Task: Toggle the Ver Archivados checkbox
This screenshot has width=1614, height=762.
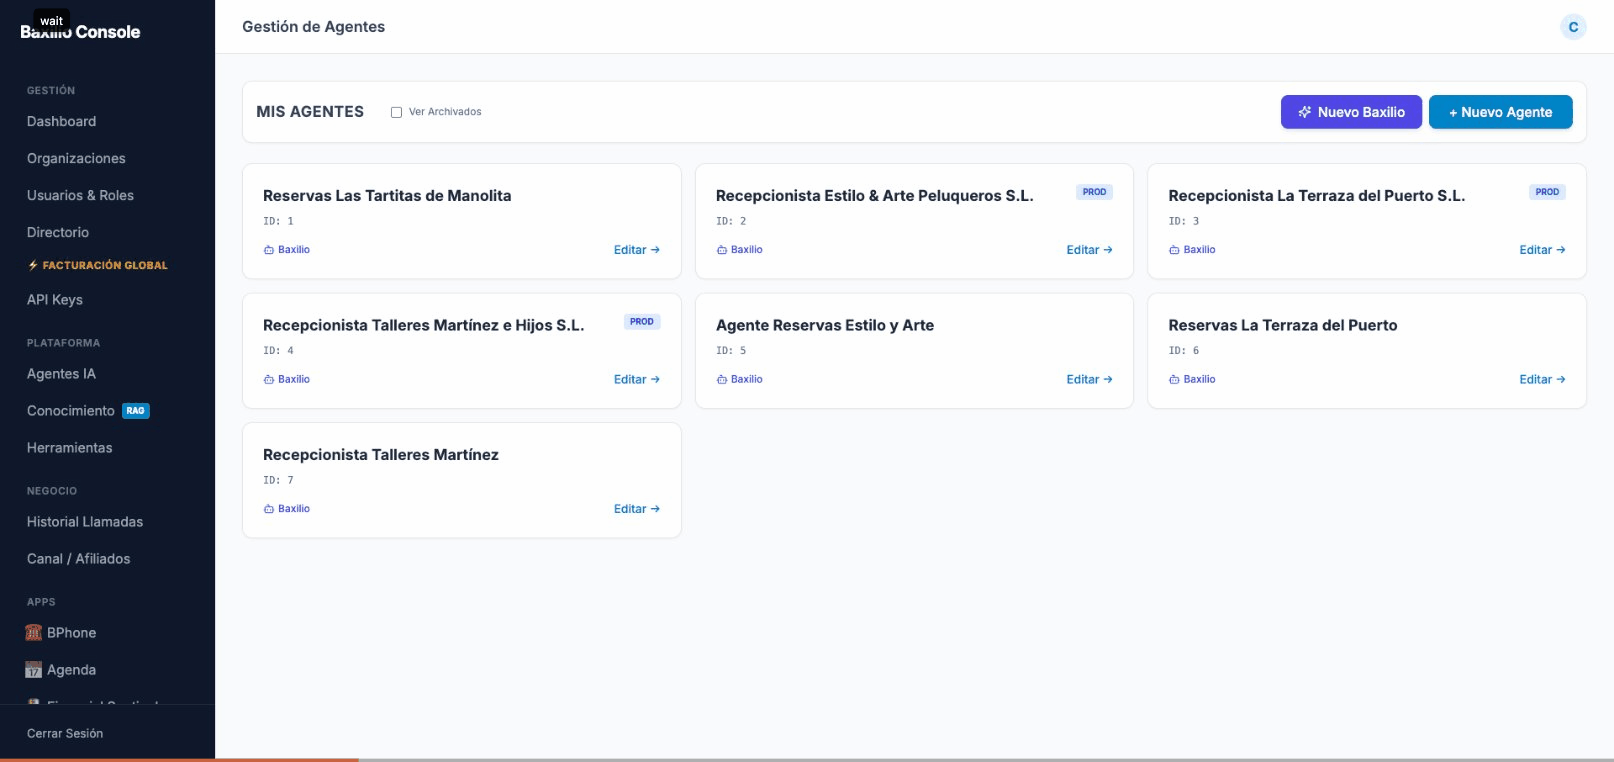Action: pyautogui.click(x=396, y=112)
